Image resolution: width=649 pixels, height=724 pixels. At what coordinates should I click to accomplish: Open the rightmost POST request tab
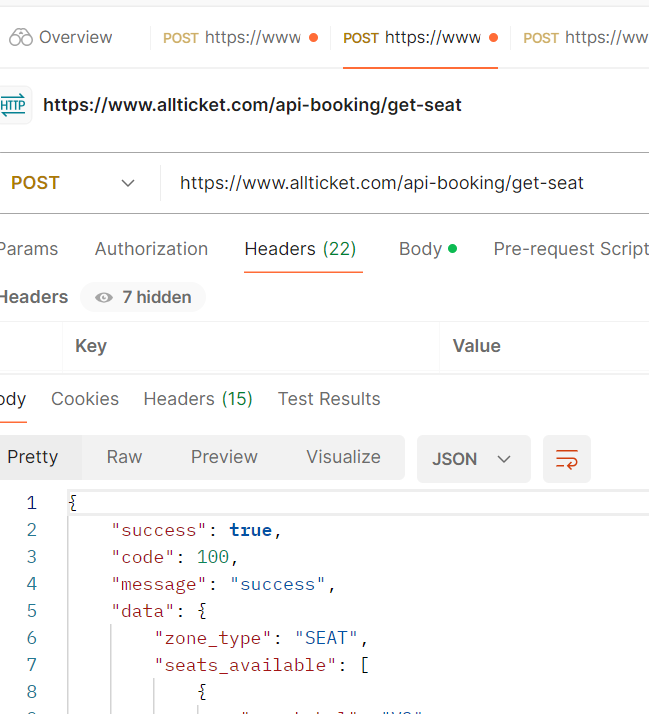click(585, 37)
